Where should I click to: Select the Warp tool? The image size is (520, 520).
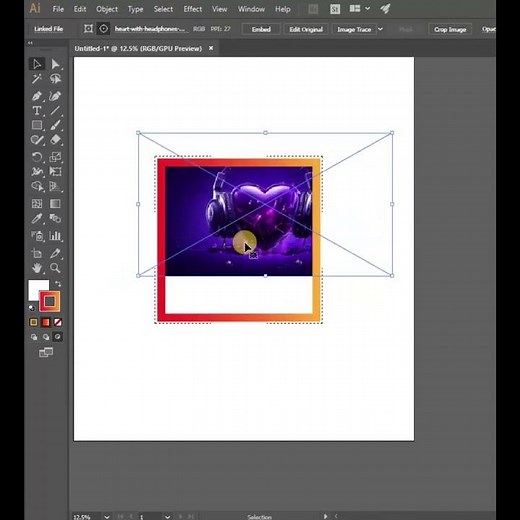click(x=37, y=172)
